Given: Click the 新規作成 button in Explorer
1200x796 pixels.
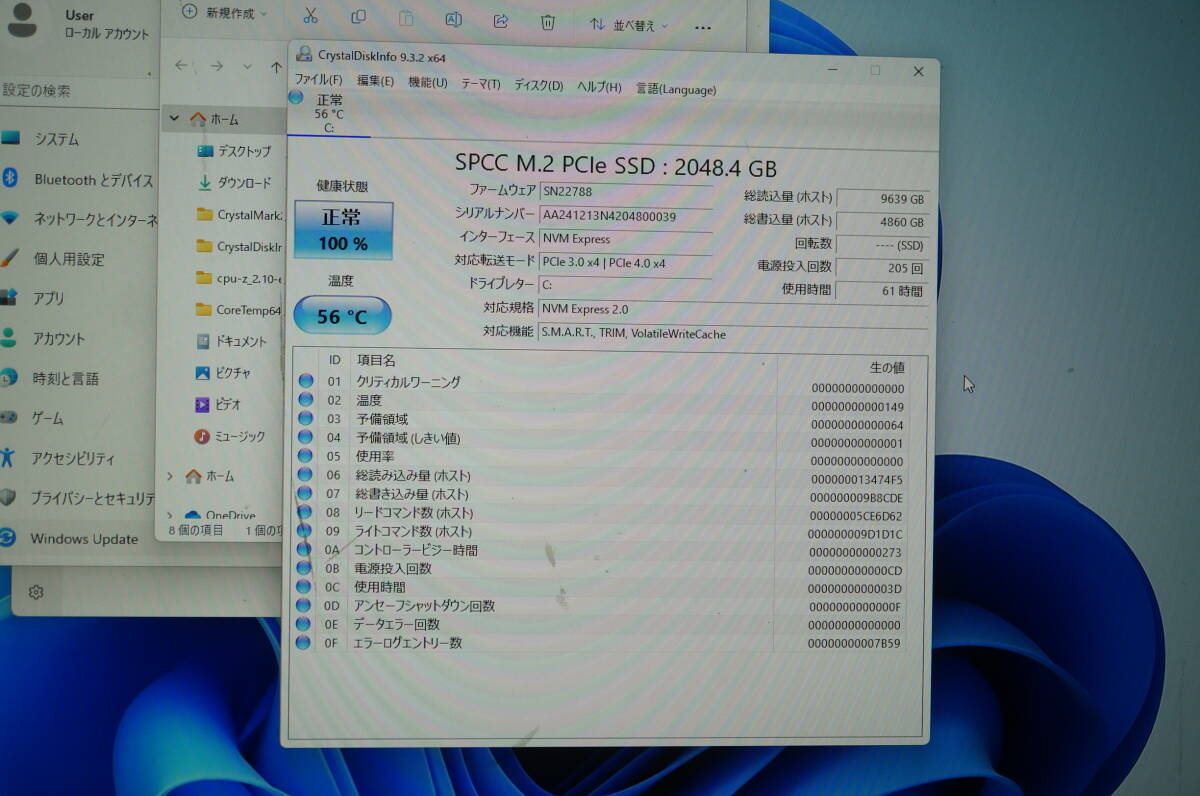Looking at the screenshot, I should point(225,13).
